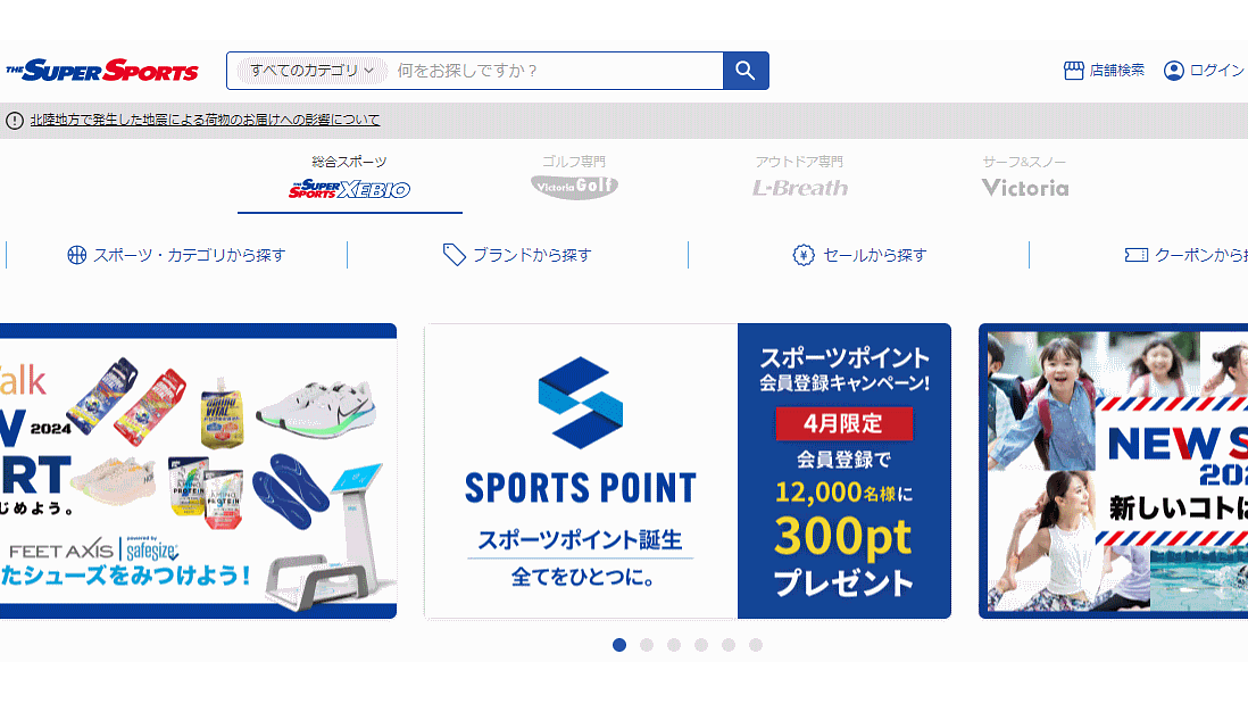Click the ブランドから探す link
This screenshot has width=1248, height=702.
[532, 255]
